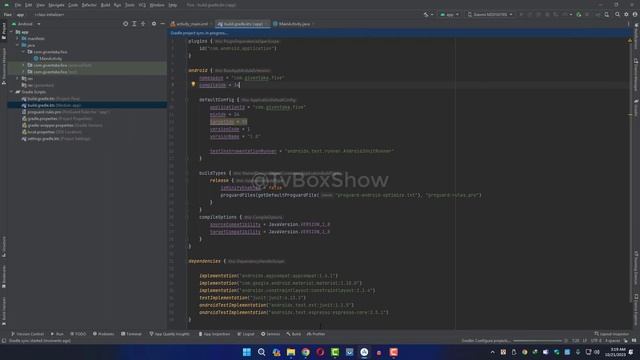Switch to the activity_main.xml editor tab

click(190, 24)
